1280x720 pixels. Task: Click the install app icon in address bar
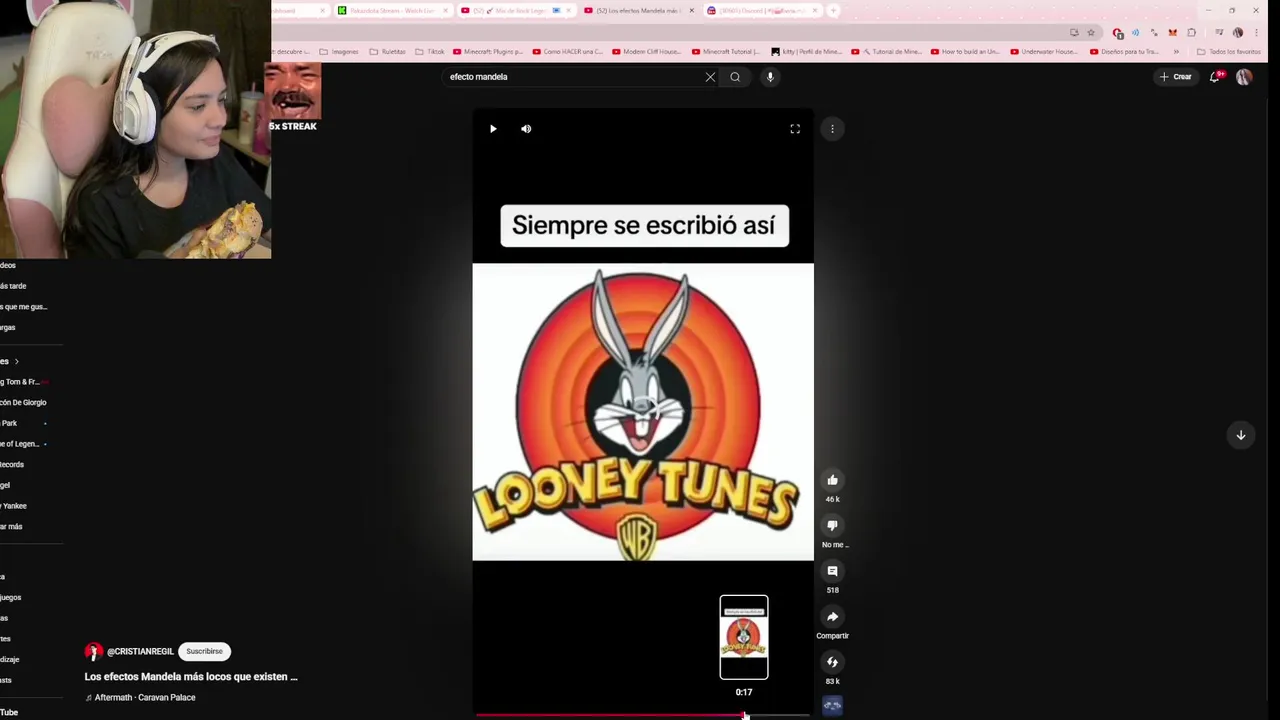point(1074,33)
